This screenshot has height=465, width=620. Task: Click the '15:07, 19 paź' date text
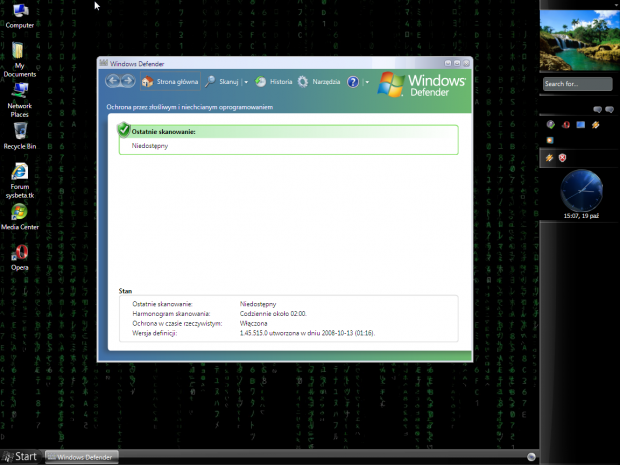[581, 216]
